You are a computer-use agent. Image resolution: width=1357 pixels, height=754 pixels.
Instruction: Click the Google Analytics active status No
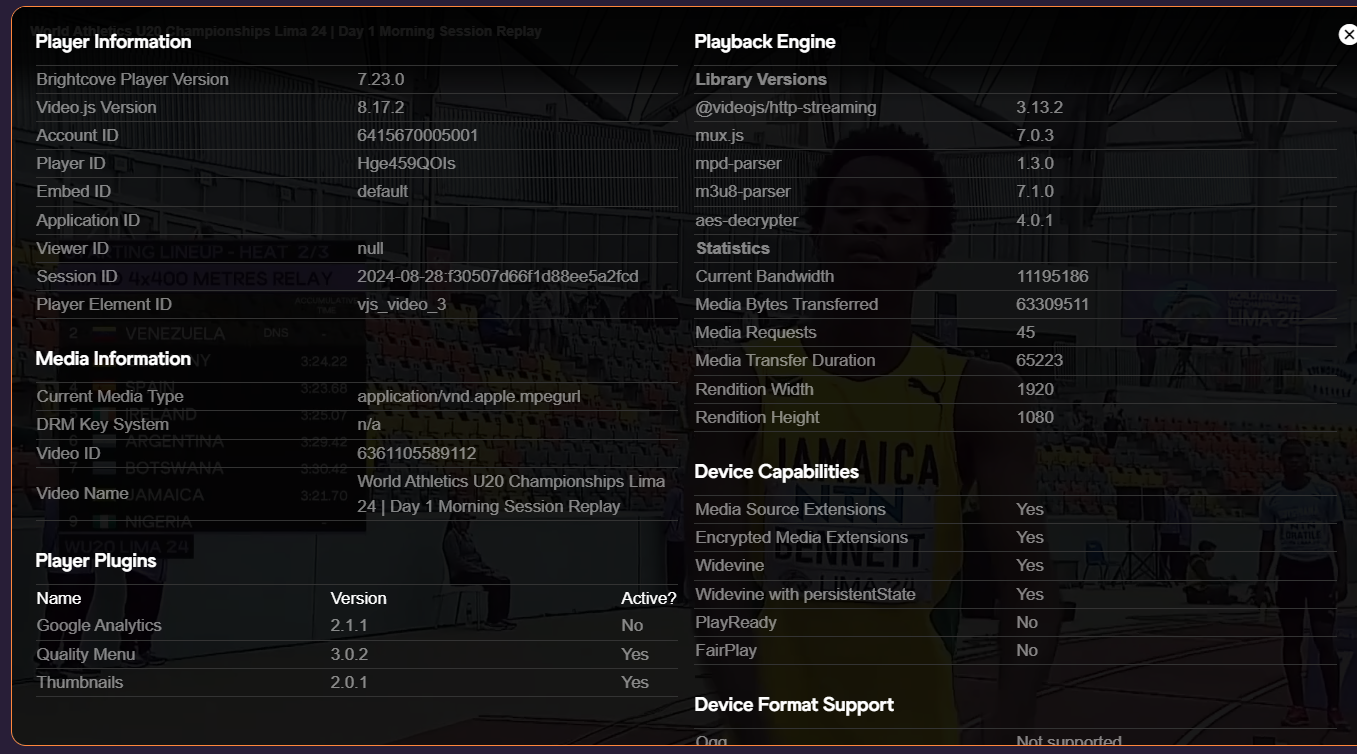point(632,625)
